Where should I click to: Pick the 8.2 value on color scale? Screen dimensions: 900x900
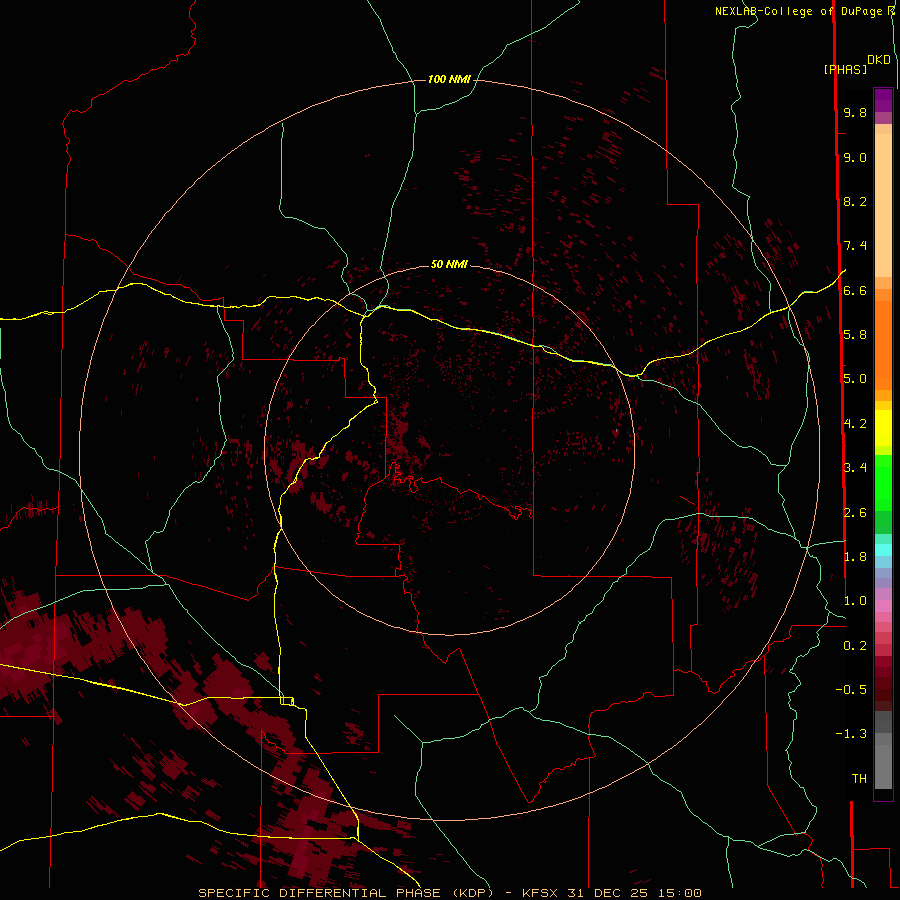click(x=855, y=201)
